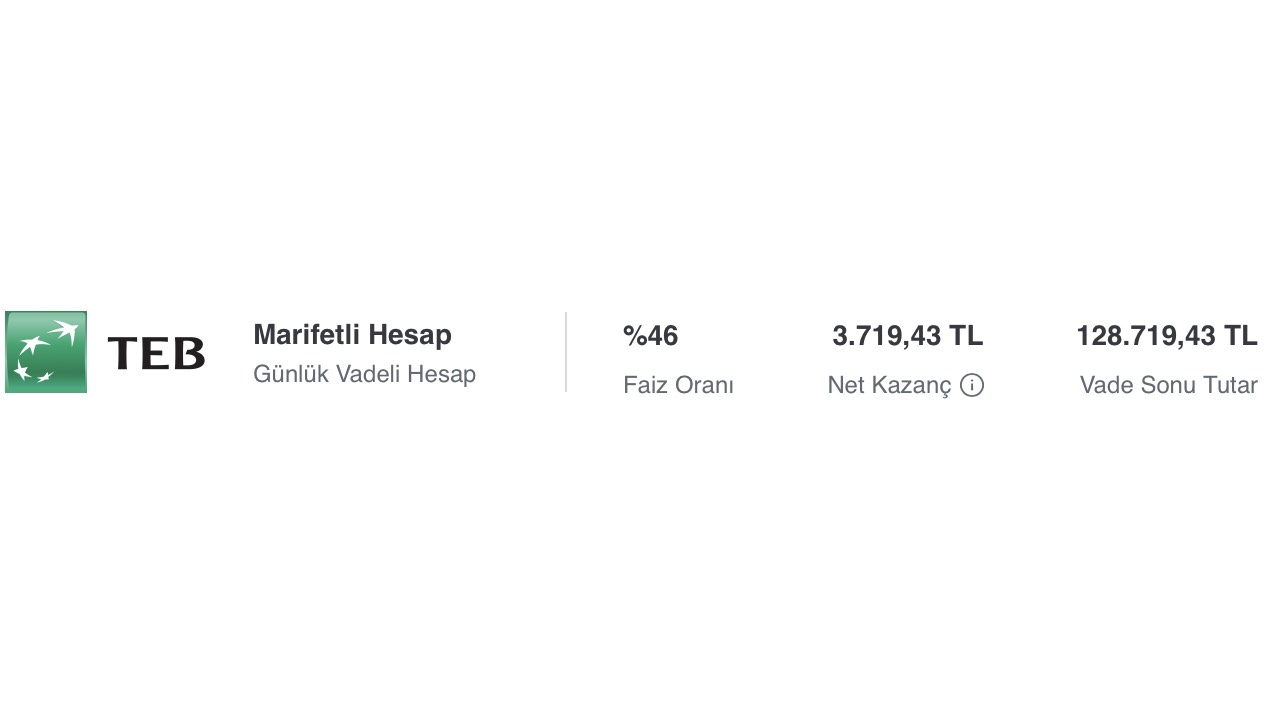Click the Vade Sonu Tutar label
This screenshot has height=720, width=1280.
click(1168, 385)
